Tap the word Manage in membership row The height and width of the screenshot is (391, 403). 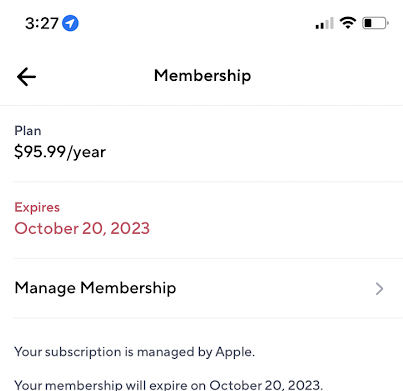click(x=45, y=288)
